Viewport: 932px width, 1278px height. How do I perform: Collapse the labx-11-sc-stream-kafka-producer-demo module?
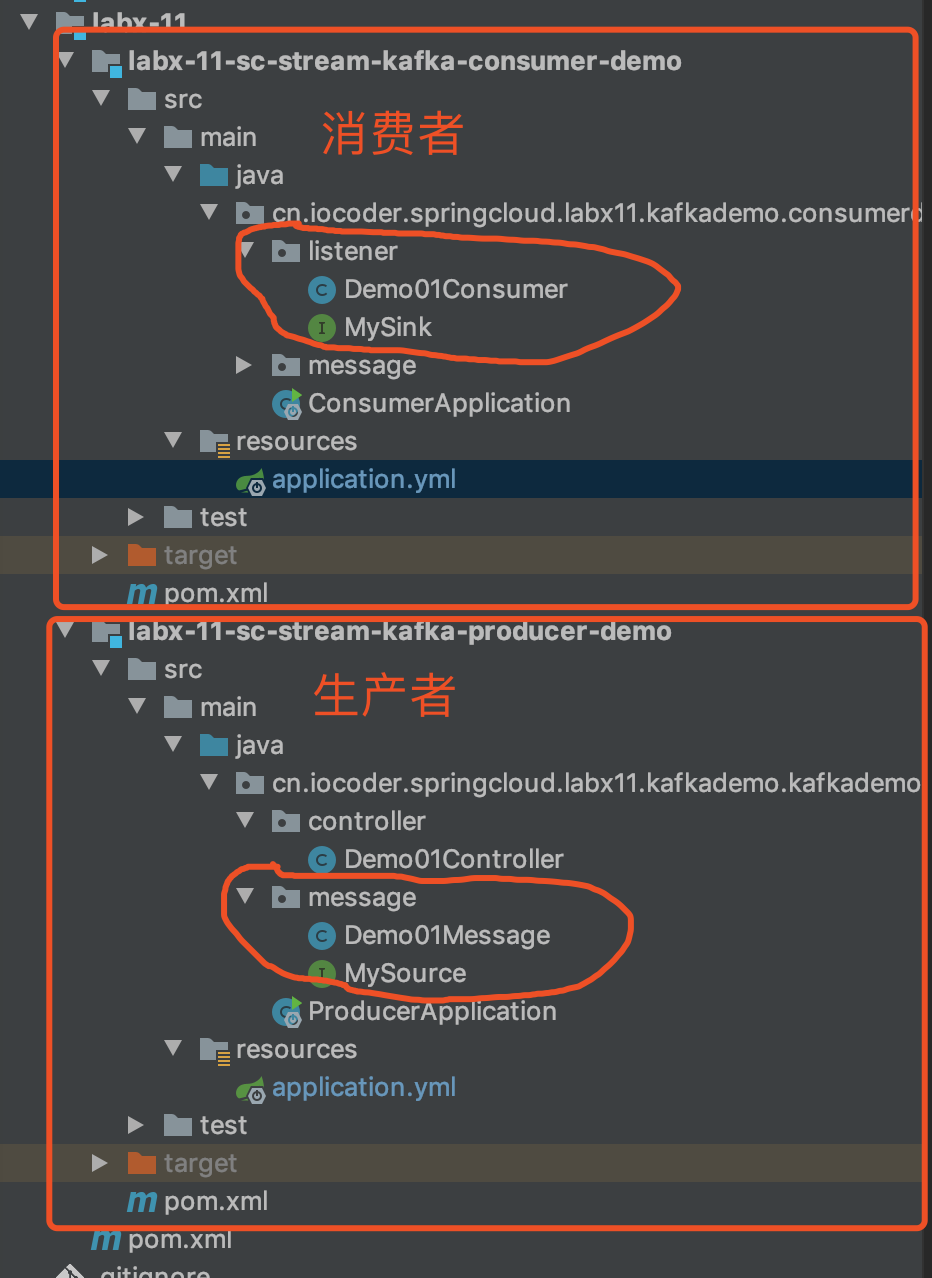[66, 631]
